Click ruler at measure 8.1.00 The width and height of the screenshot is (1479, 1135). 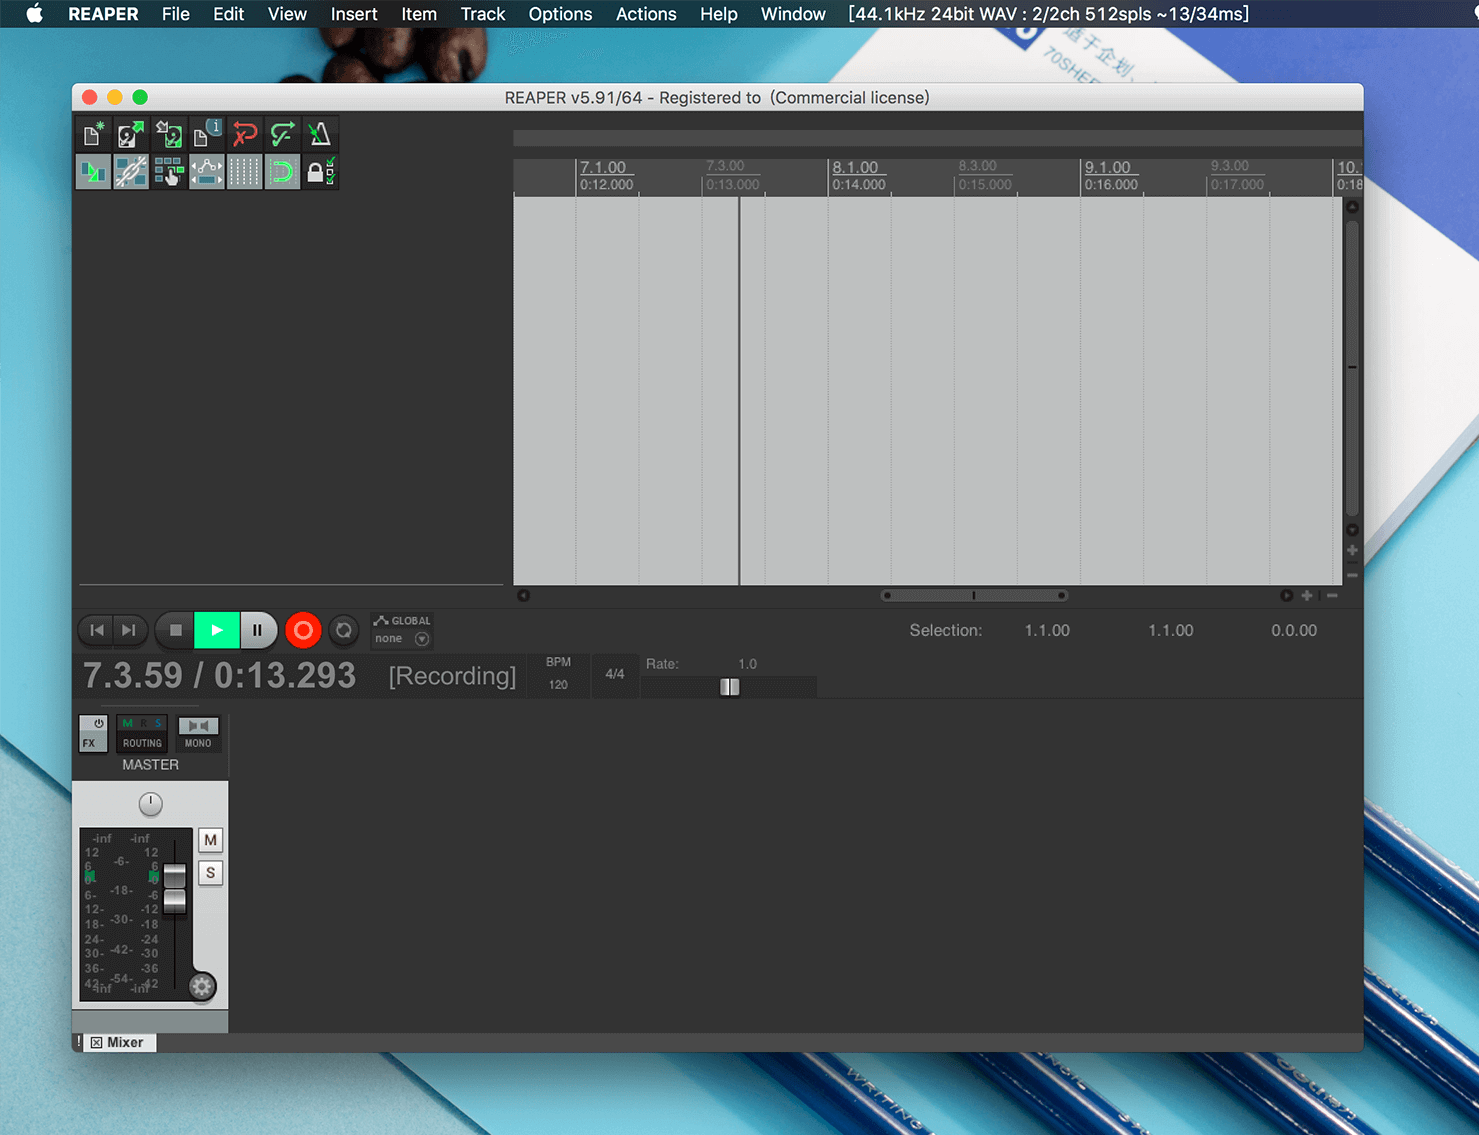click(855, 168)
